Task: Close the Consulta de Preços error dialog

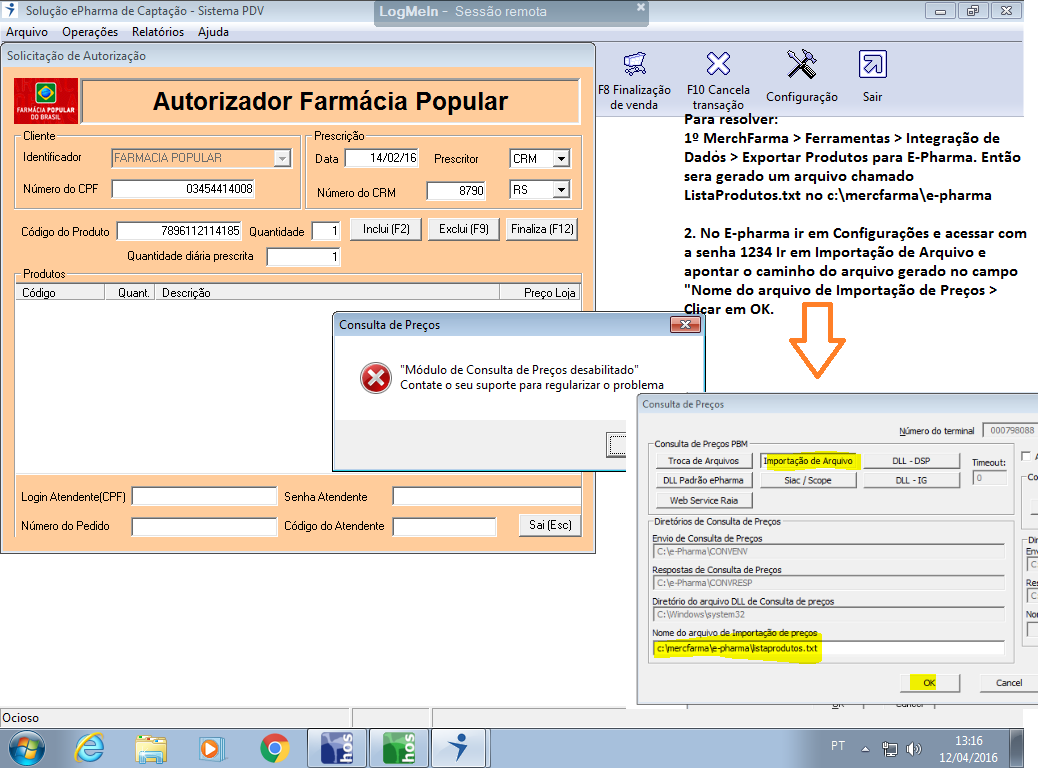Action: [x=685, y=325]
